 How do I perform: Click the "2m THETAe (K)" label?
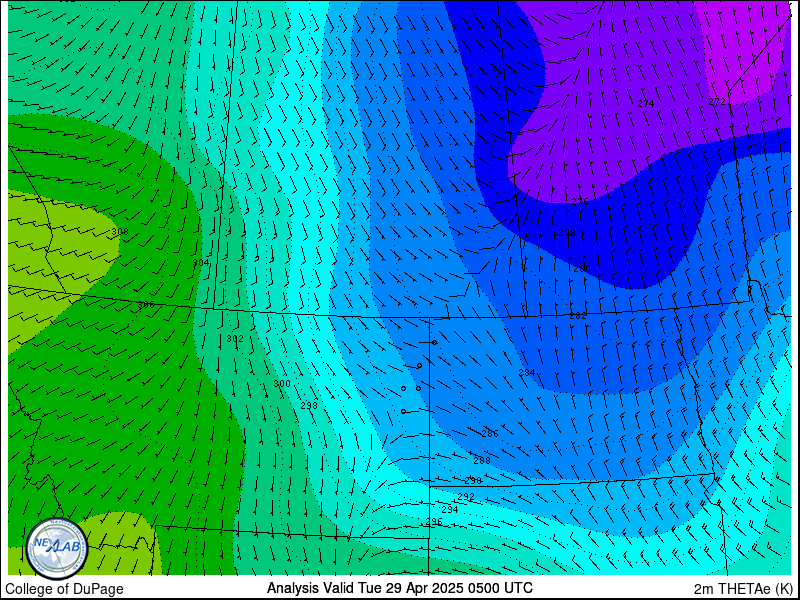coord(743,588)
